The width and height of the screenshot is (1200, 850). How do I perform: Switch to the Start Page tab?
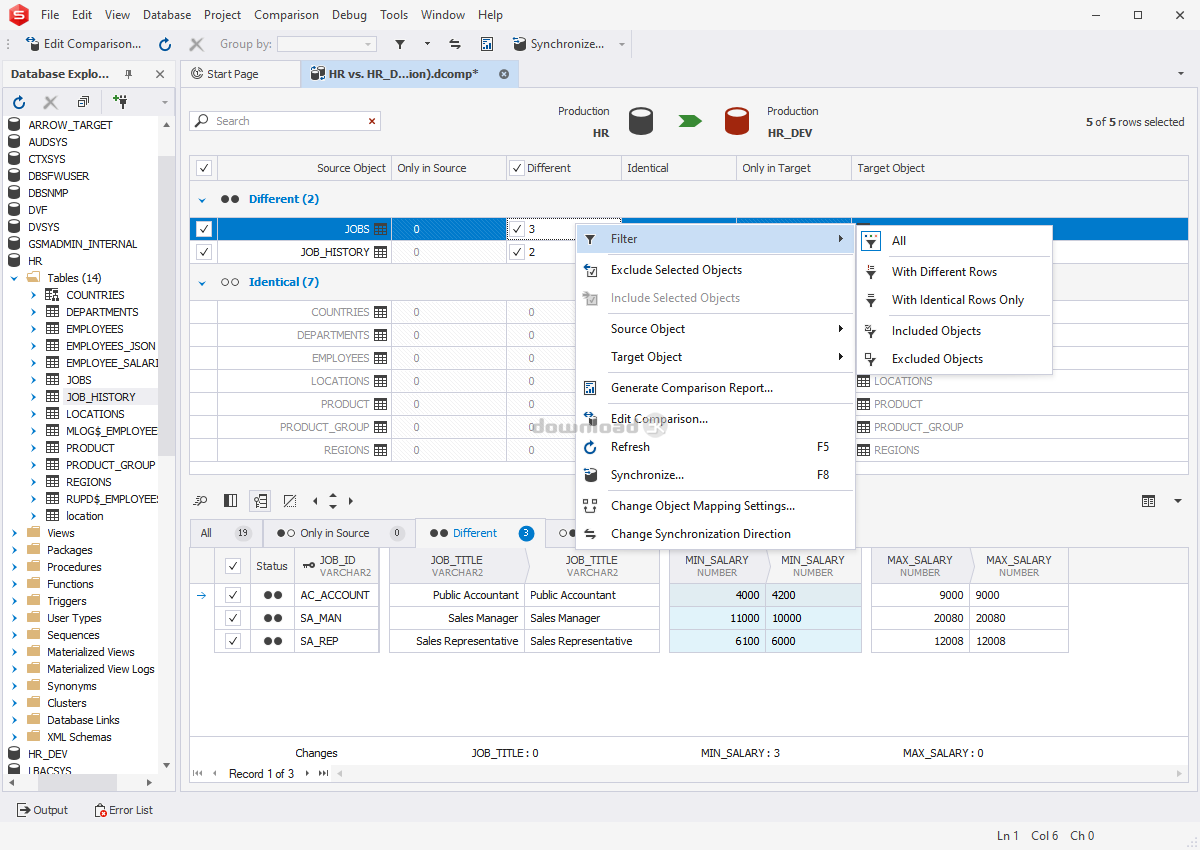tap(232, 74)
